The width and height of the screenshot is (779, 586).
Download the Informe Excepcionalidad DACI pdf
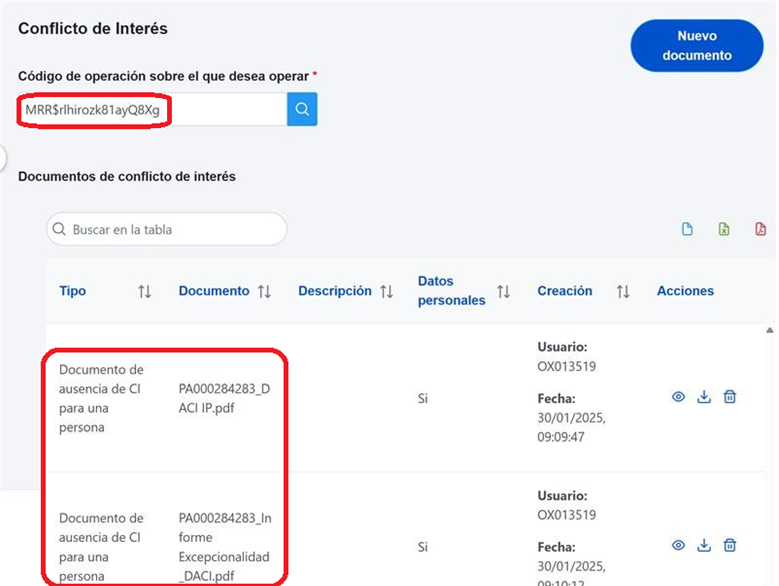(x=704, y=545)
